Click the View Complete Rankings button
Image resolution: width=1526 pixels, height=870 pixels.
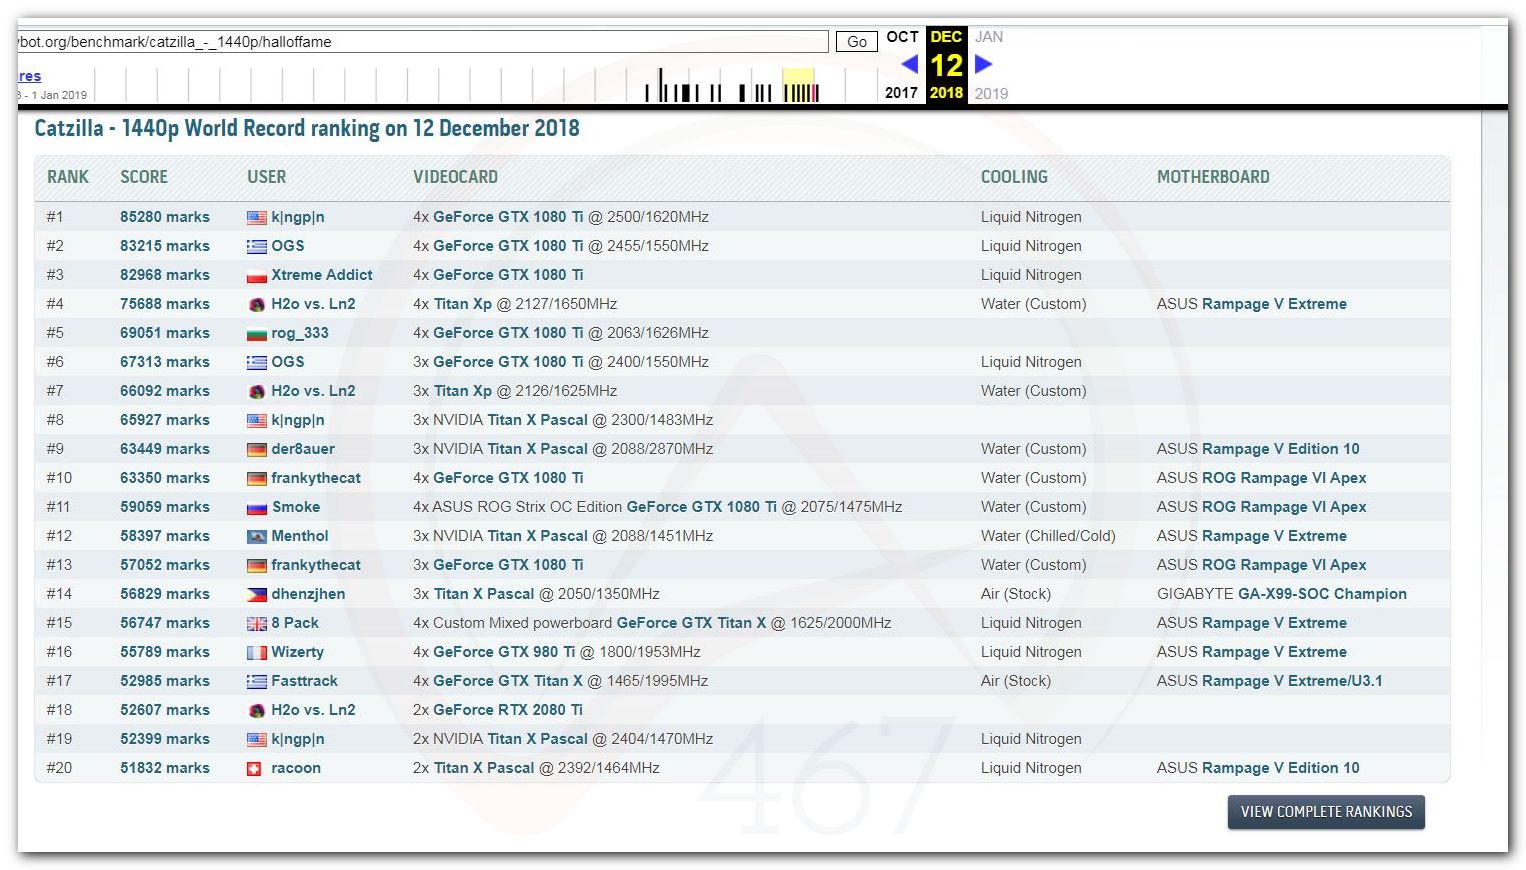1326,812
